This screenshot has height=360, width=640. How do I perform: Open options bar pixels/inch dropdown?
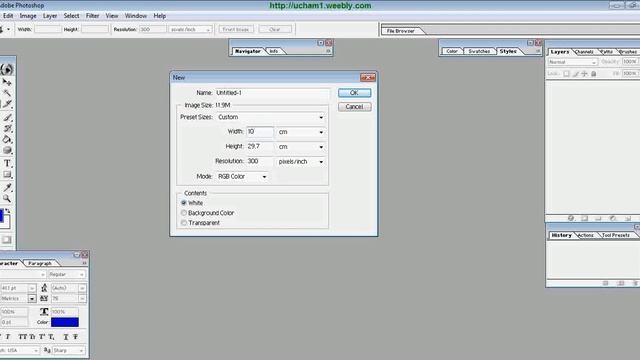[191, 29]
